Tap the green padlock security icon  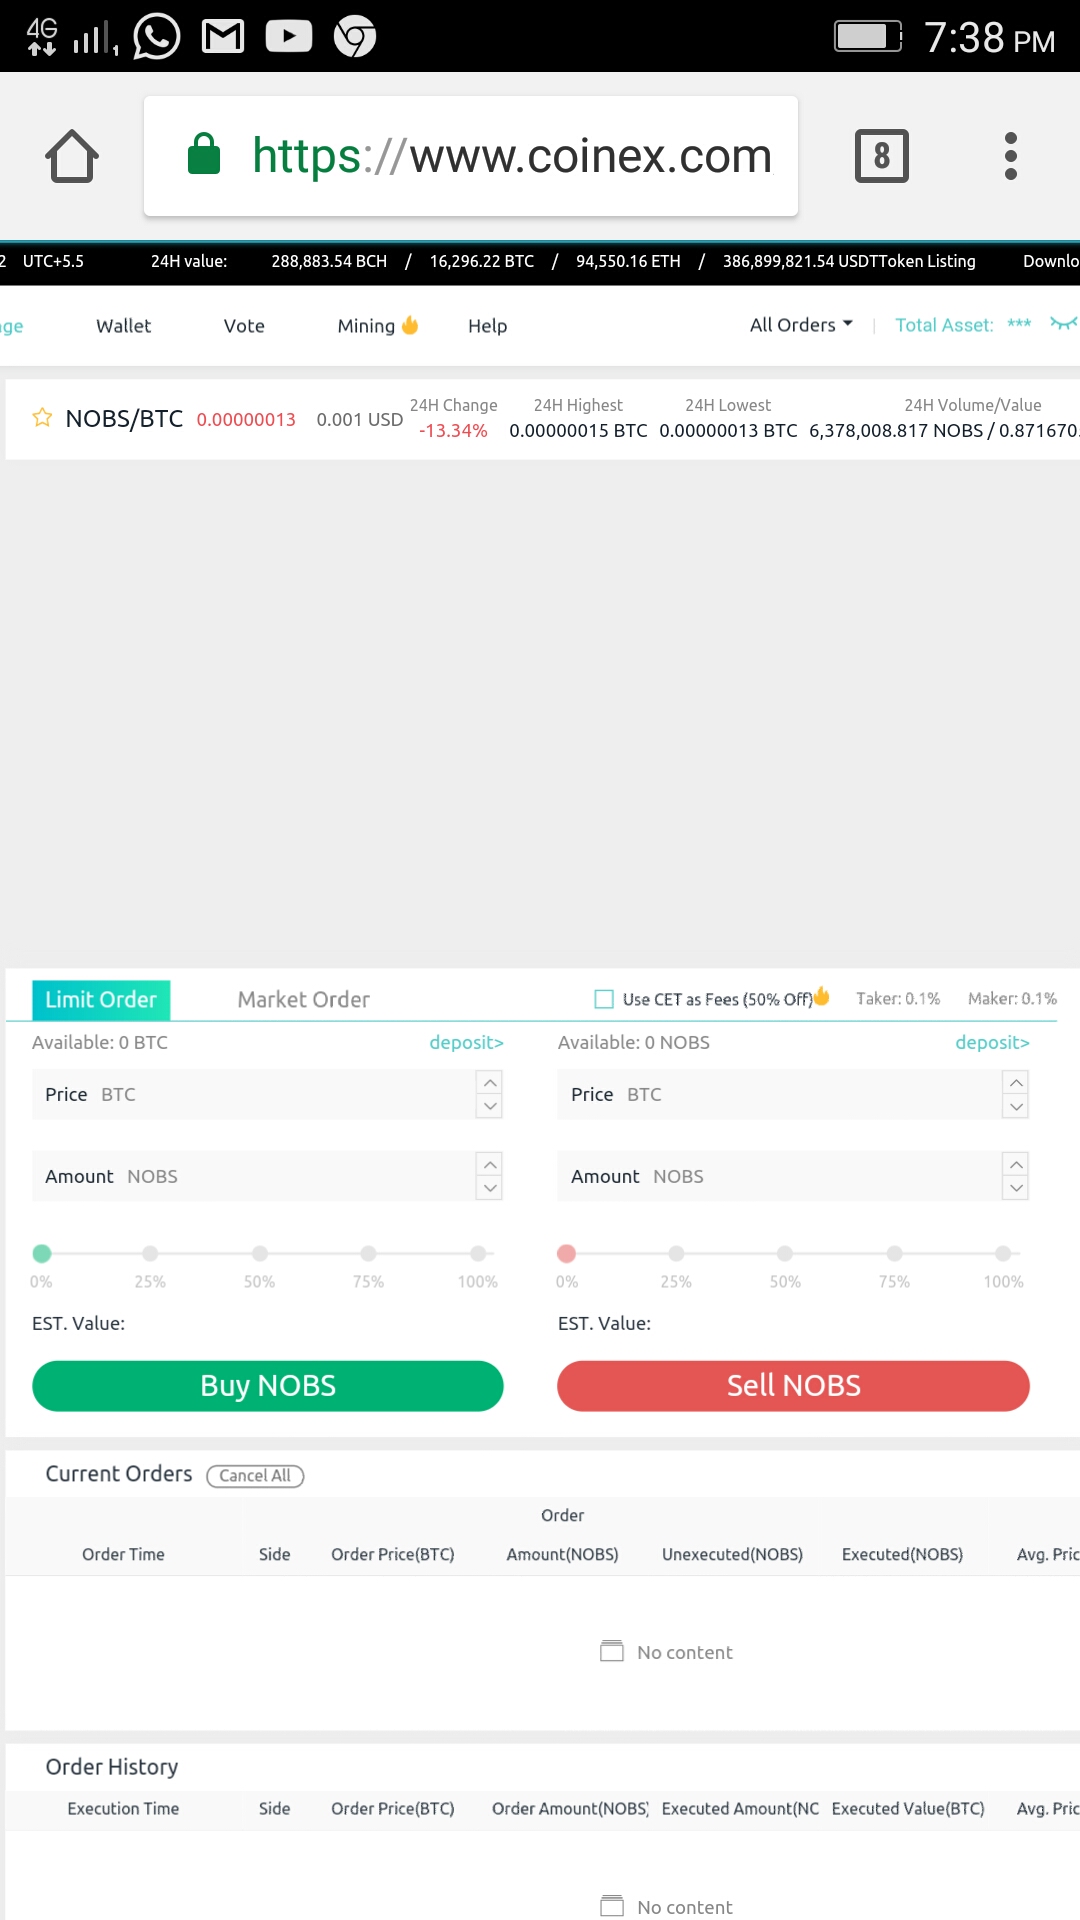click(204, 154)
